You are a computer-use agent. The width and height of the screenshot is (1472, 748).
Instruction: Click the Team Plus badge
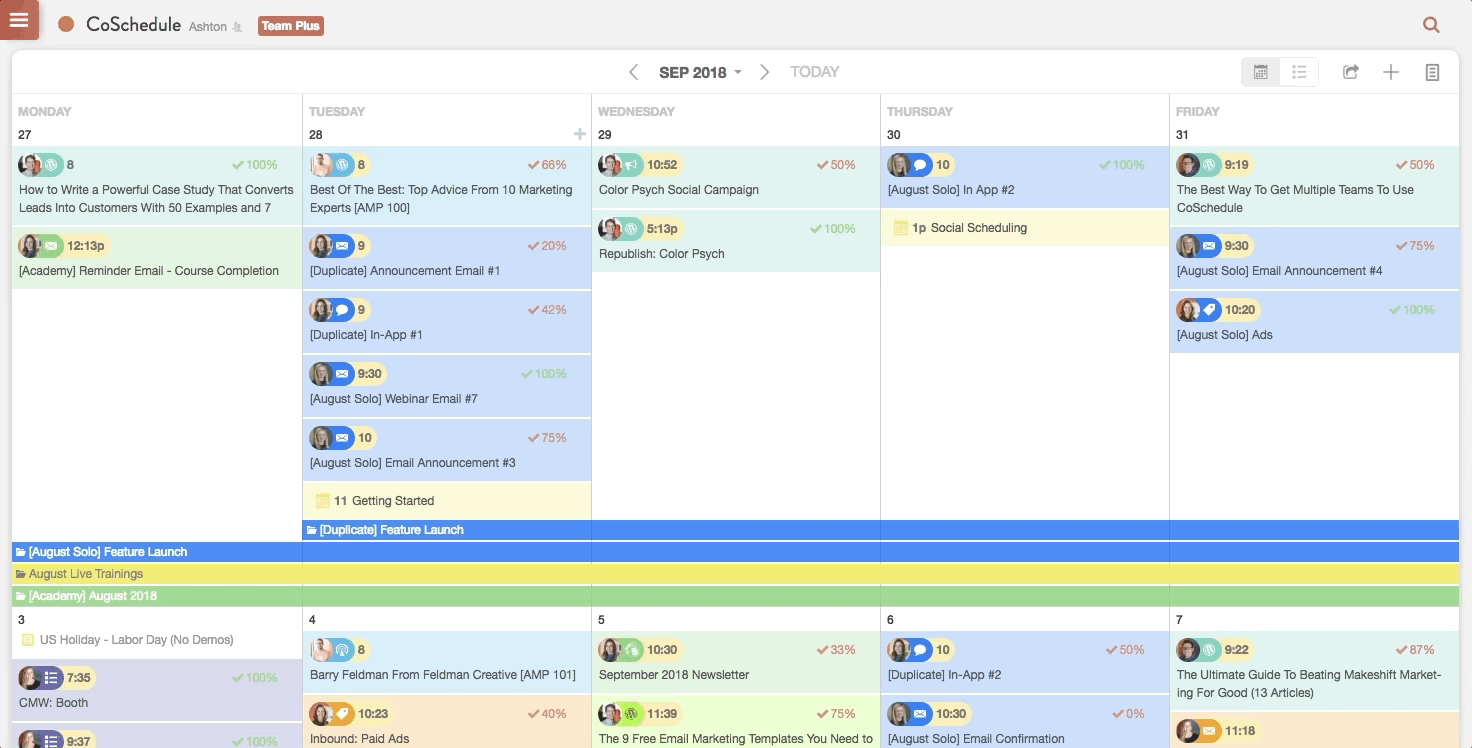click(291, 26)
